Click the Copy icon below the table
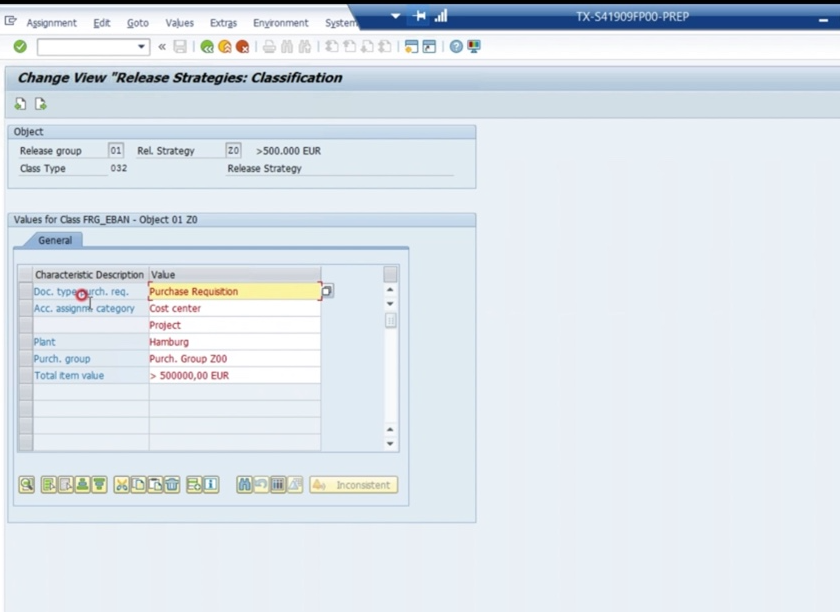This screenshot has width=840, height=612. pyautogui.click(x=138, y=485)
